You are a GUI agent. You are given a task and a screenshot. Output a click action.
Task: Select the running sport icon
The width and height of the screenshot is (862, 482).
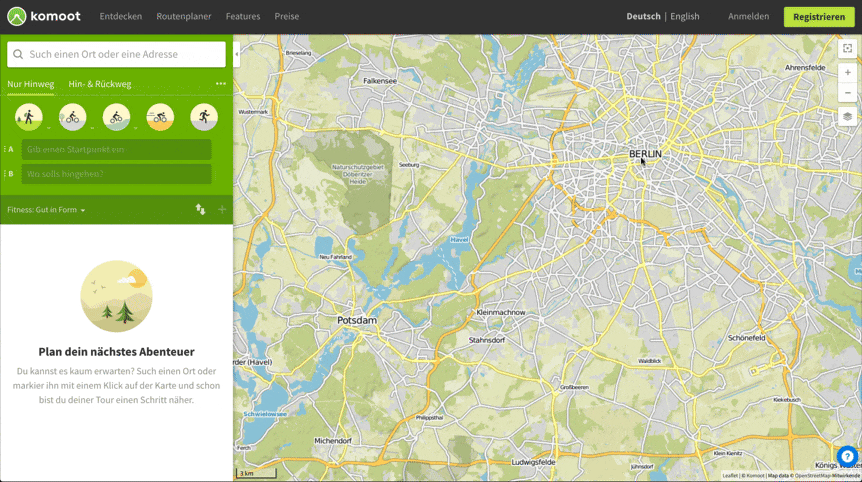pos(204,117)
